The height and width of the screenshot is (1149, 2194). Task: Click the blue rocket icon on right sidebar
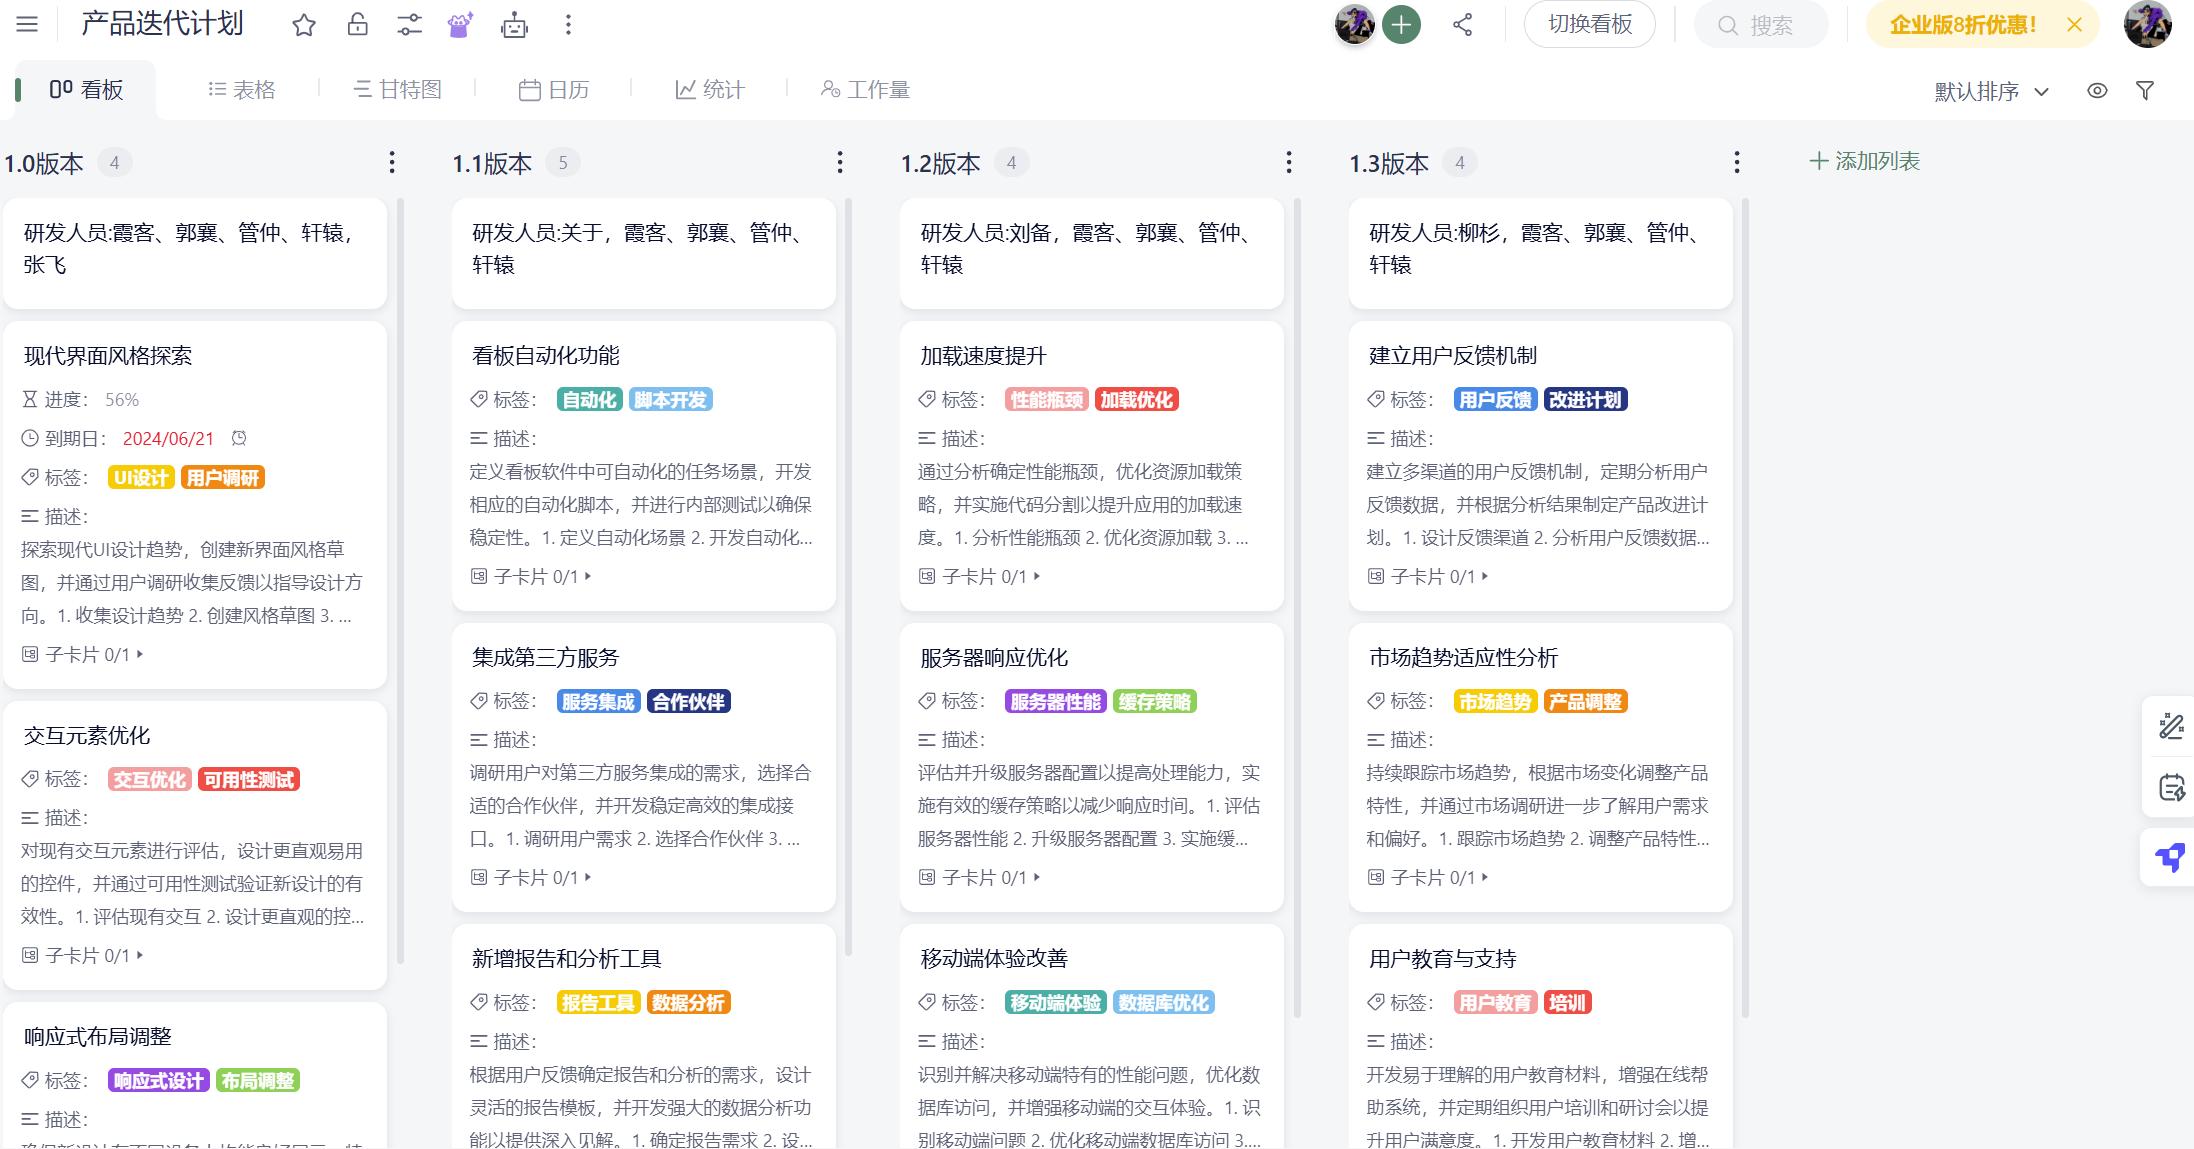click(2170, 858)
